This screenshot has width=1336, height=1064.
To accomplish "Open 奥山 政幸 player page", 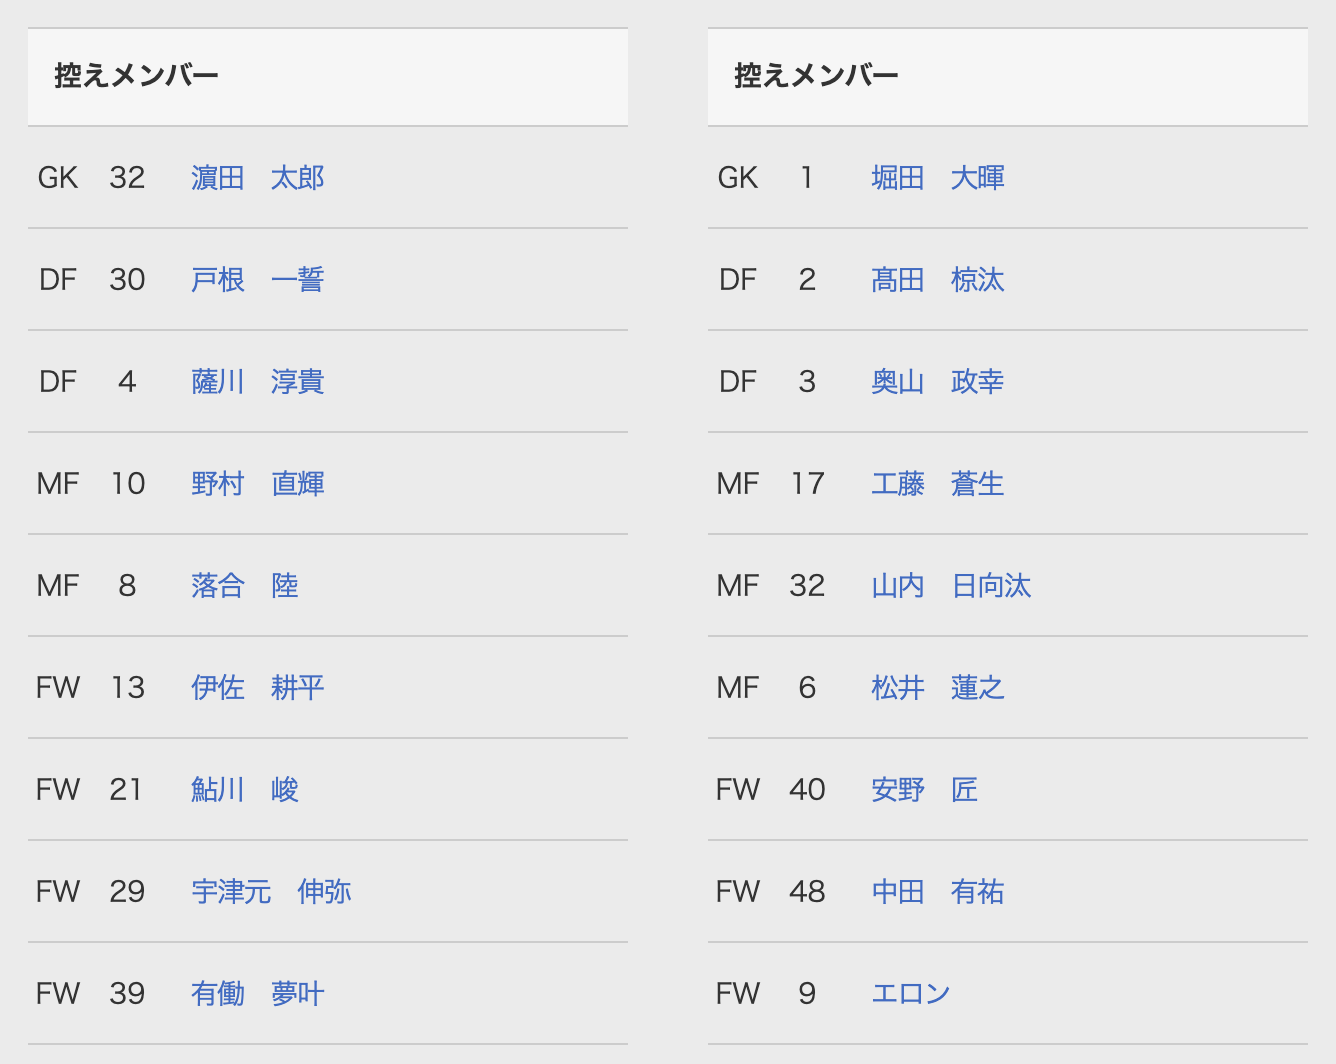I will (x=938, y=382).
